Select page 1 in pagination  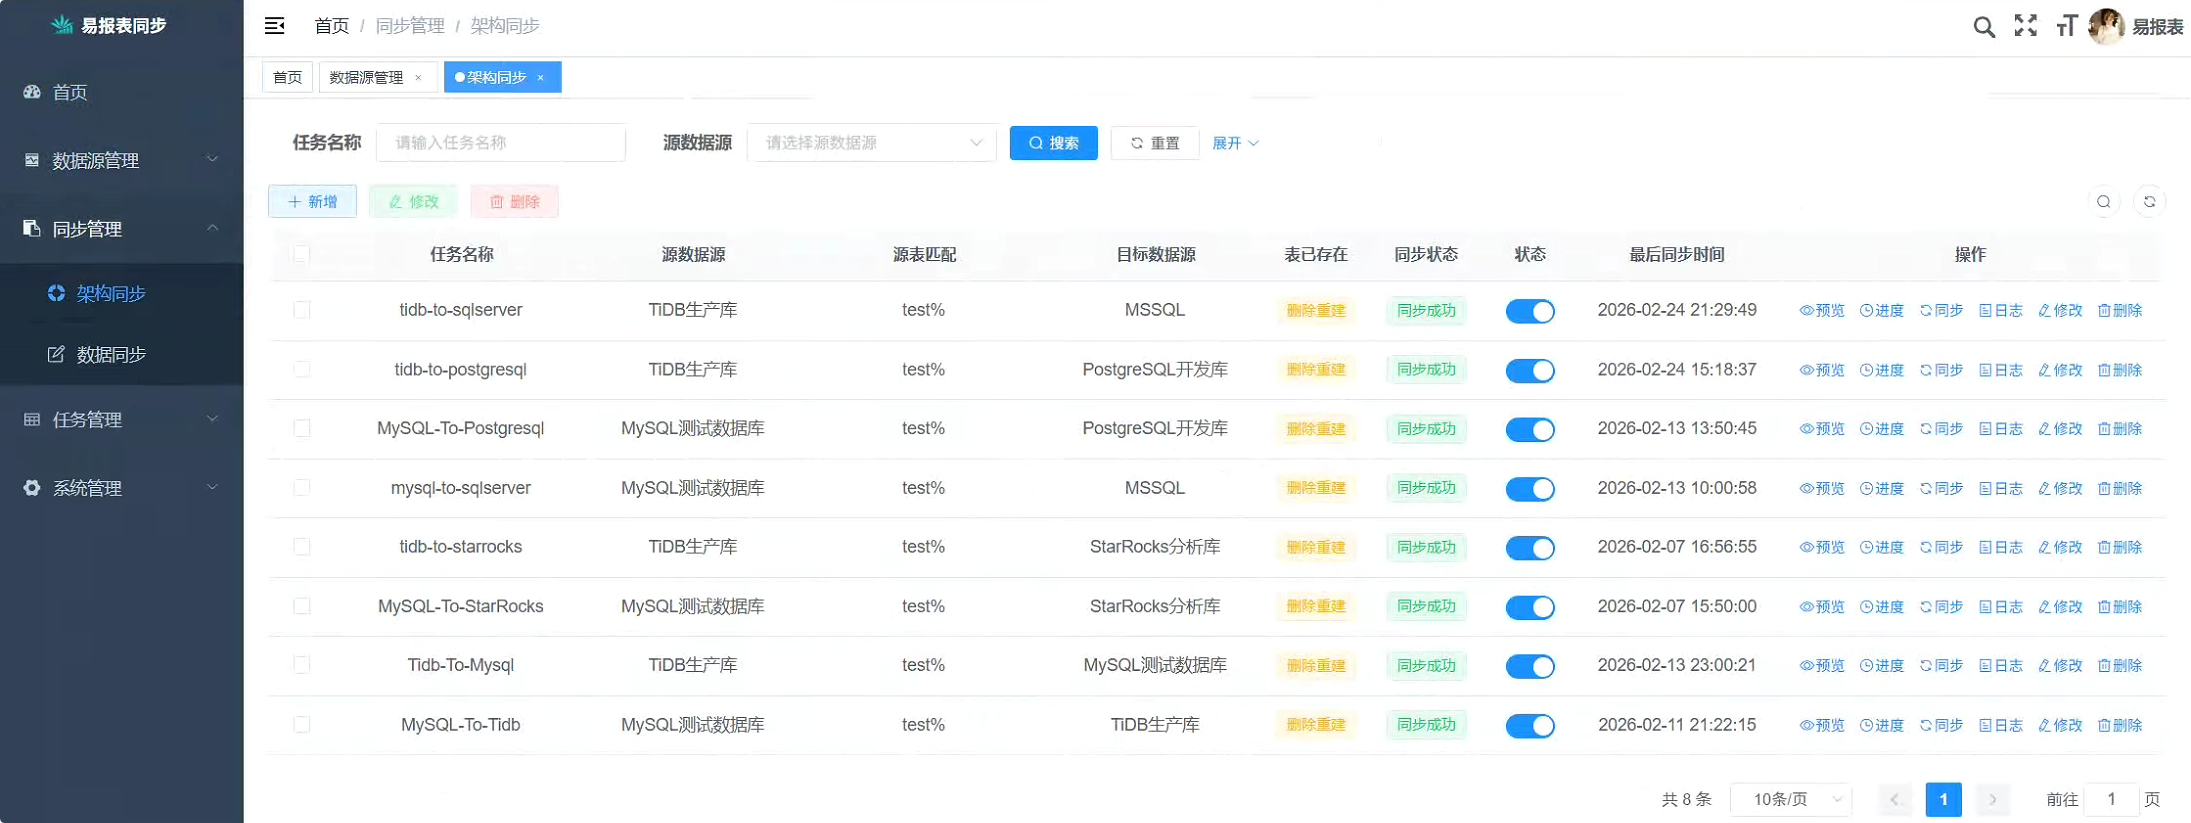(1943, 799)
